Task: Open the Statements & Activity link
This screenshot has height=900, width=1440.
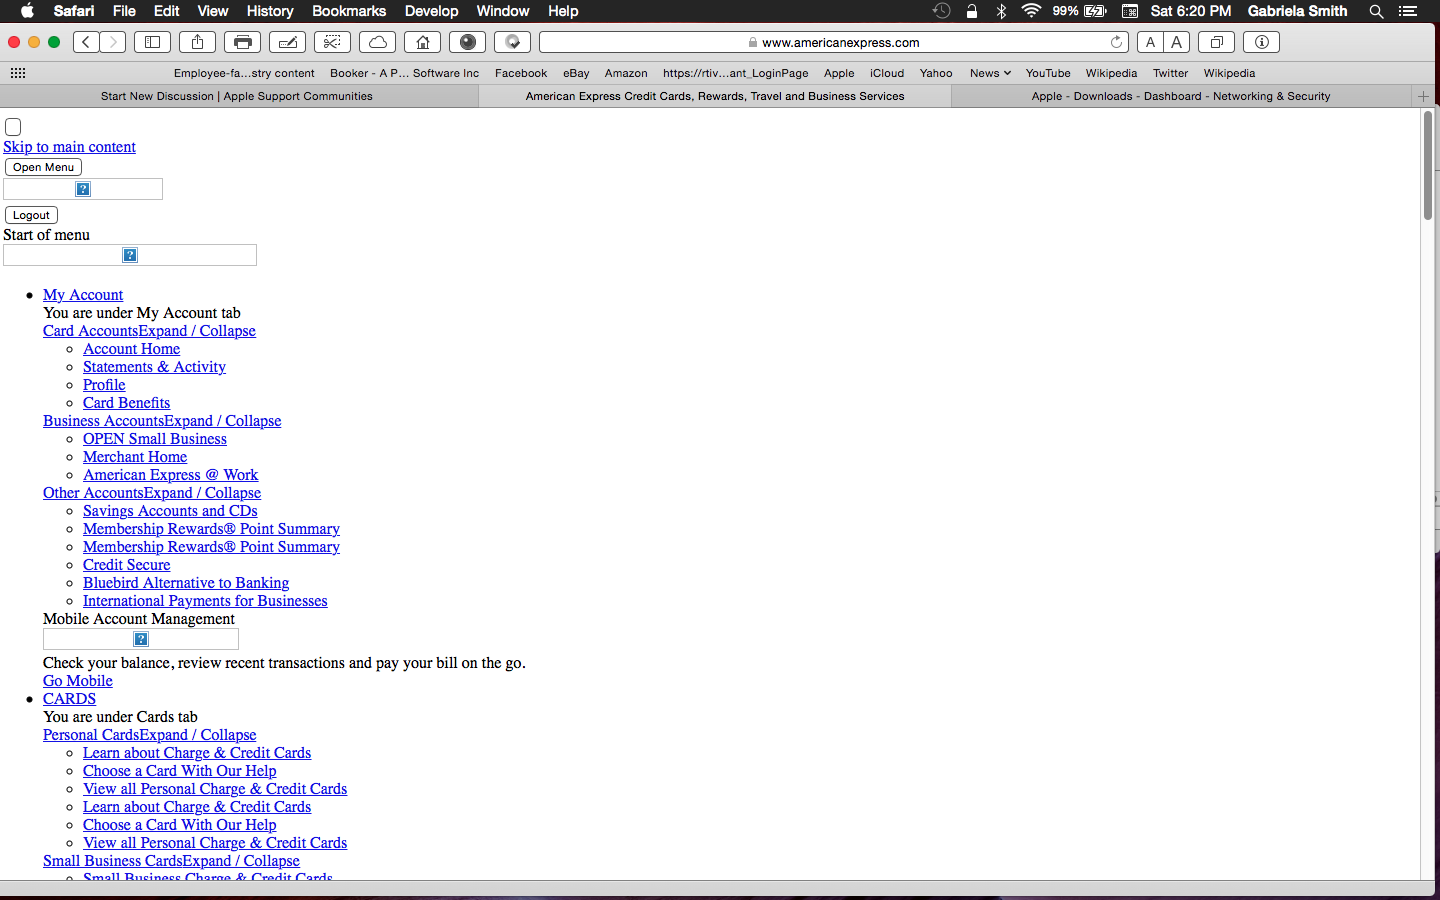Action: (x=154, y=367)
